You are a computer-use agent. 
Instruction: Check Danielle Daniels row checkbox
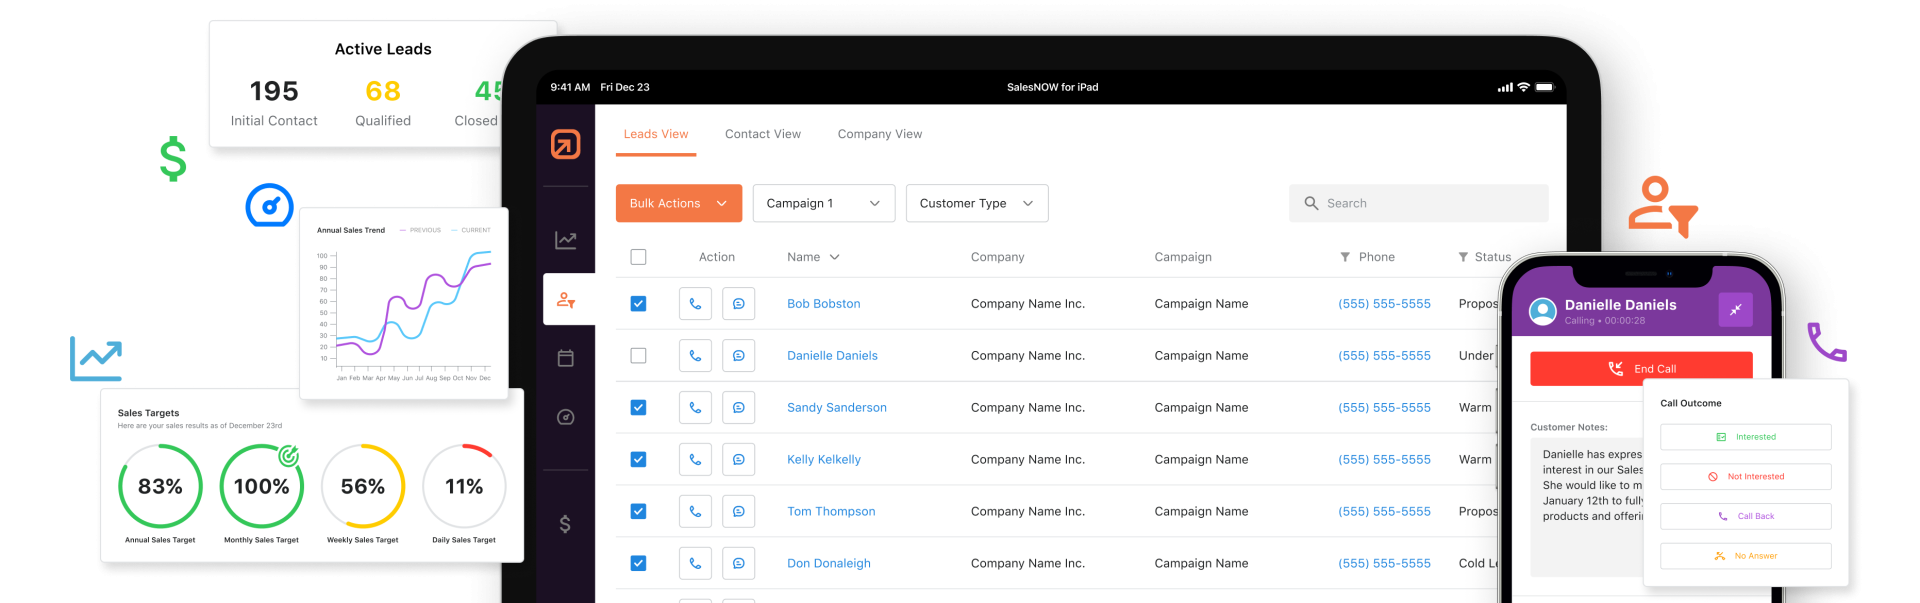[x=638, y=355]
